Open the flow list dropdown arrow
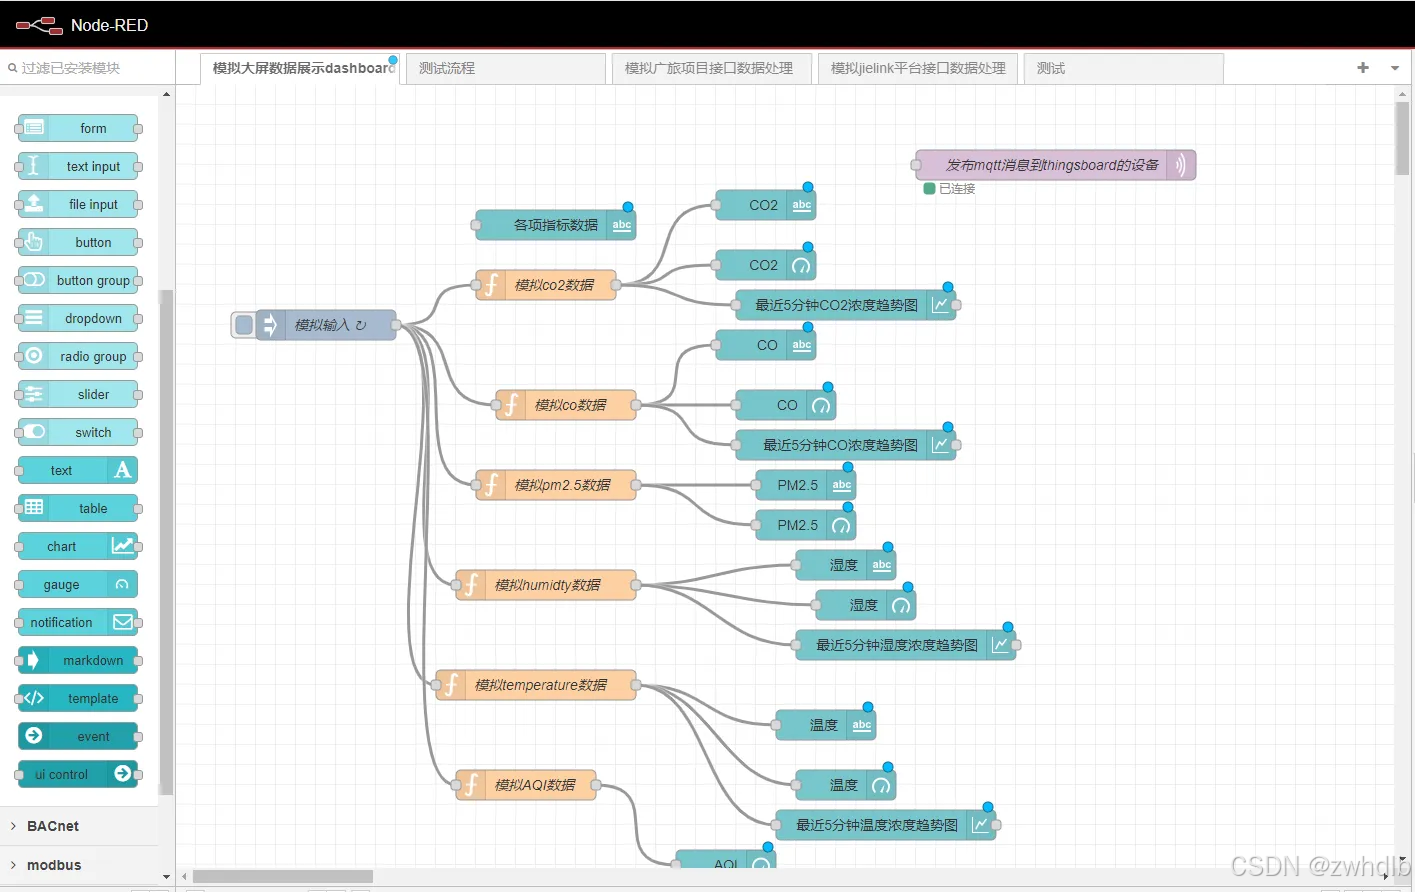1415x892 pixels. 1394,68
